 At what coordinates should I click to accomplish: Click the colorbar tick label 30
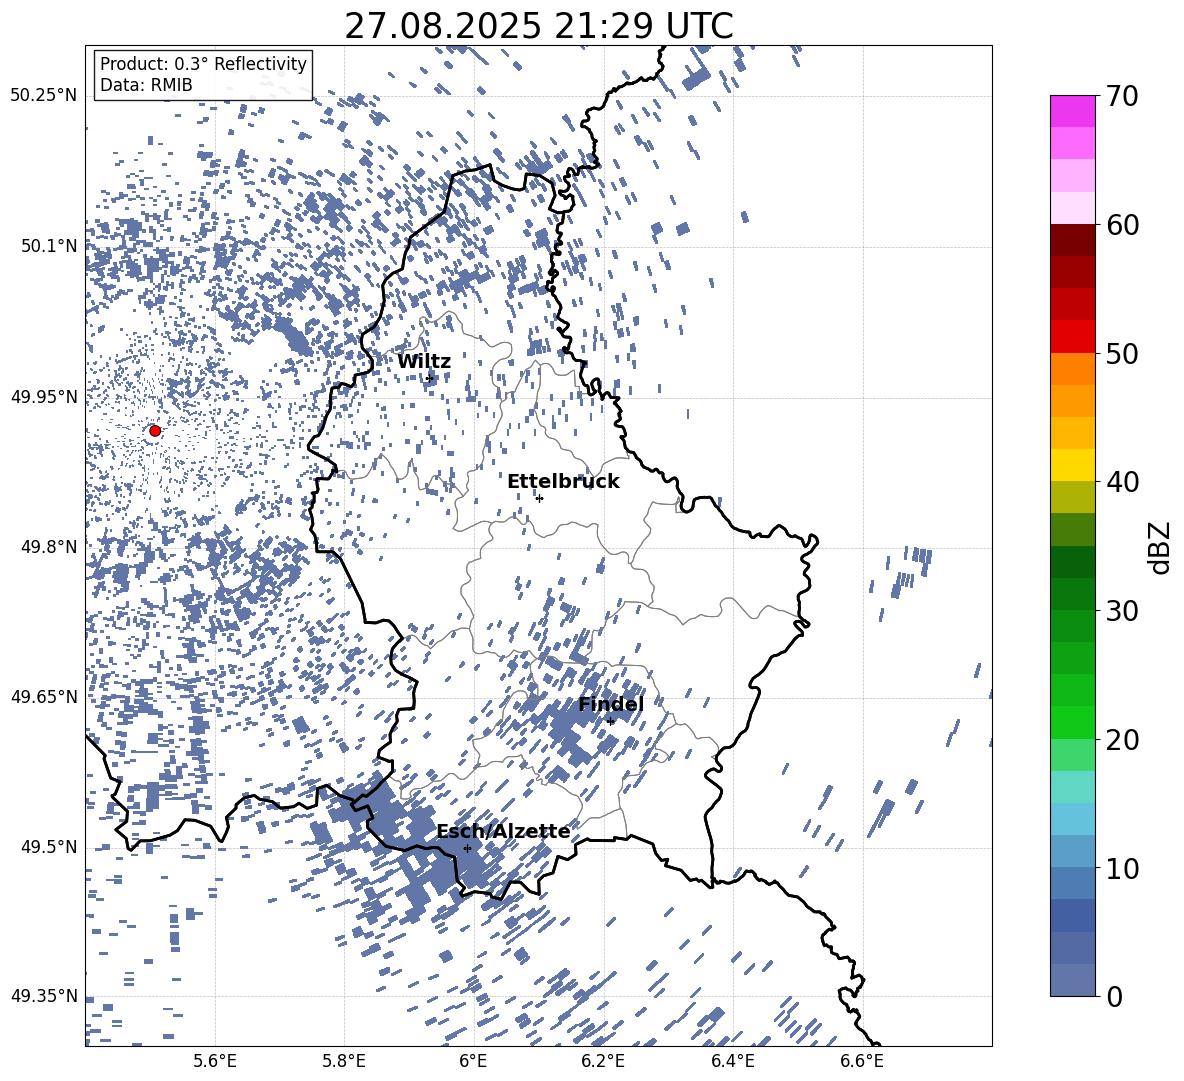coord(1122,611)
